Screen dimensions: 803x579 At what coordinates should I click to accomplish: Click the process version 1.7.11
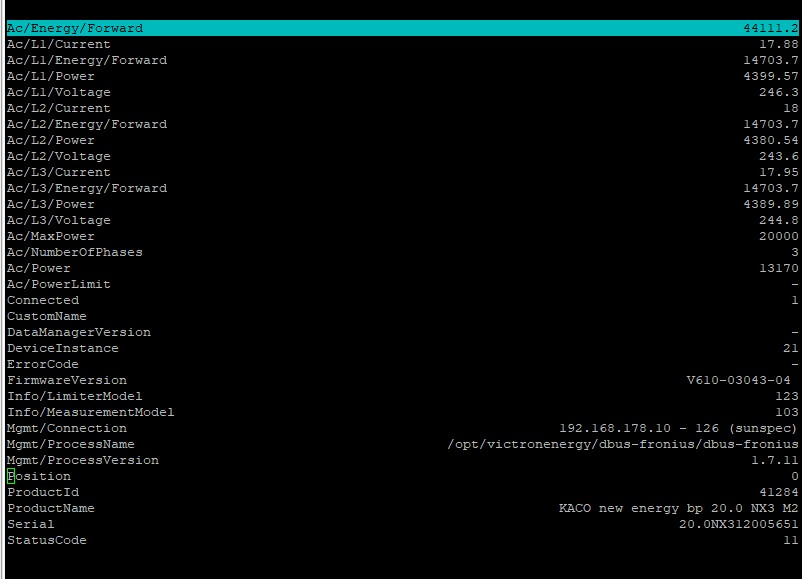pos(774,460)
